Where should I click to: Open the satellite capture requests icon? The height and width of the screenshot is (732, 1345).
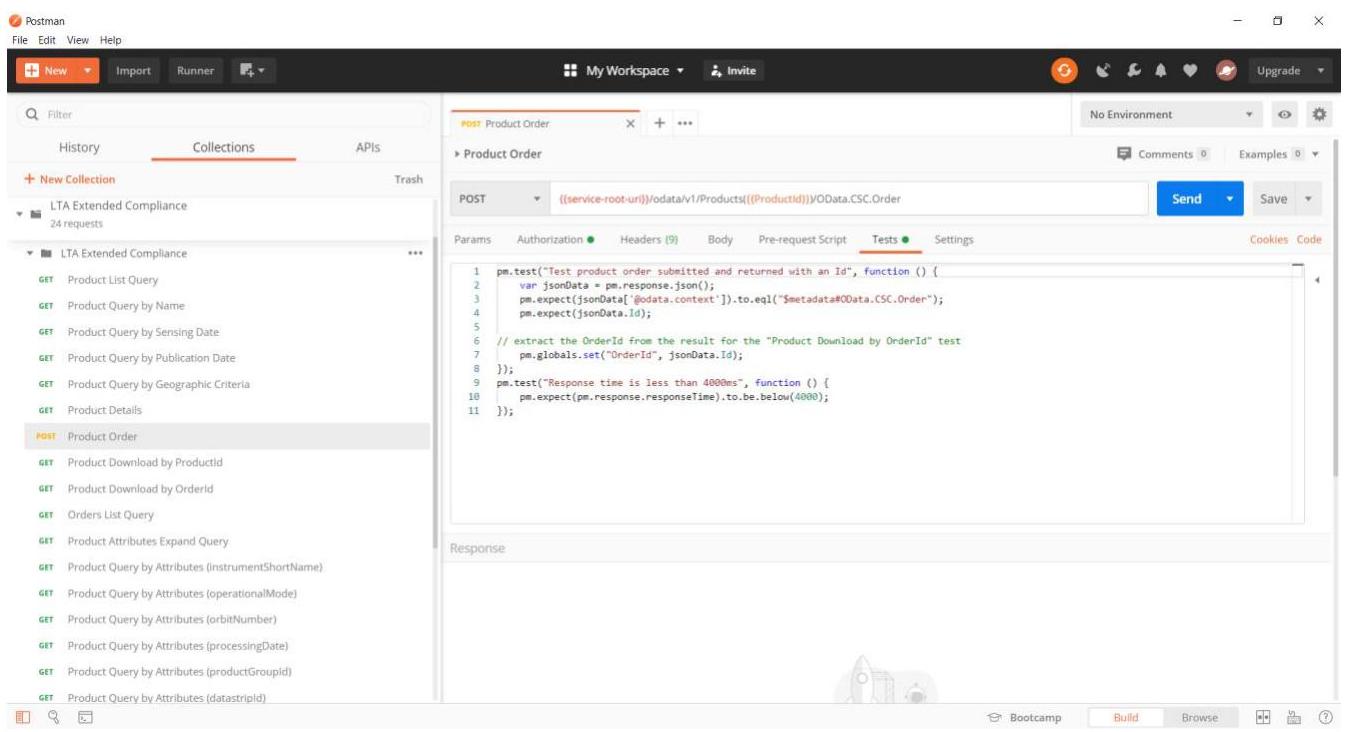point(1105,71)
